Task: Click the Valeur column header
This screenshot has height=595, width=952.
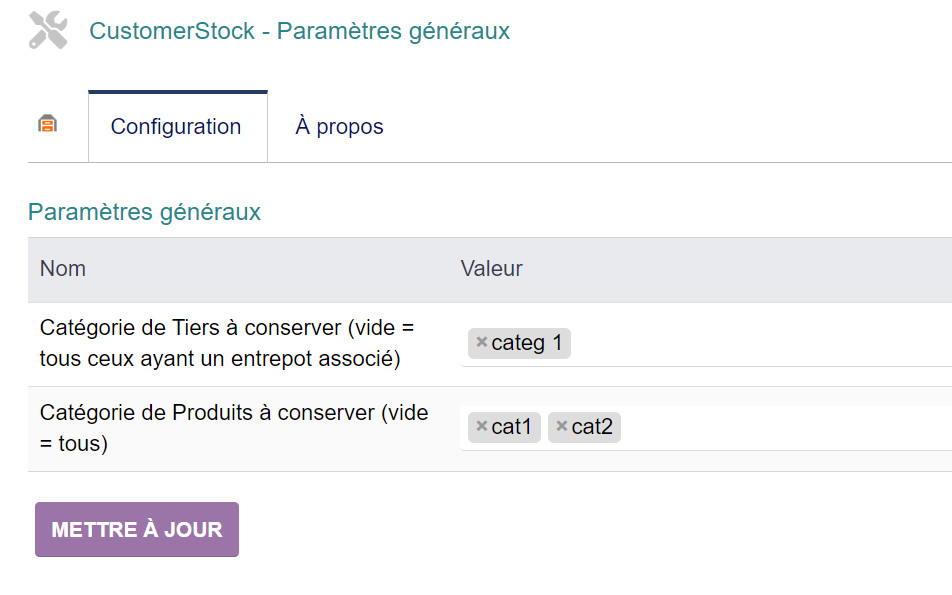Action: 491,269
